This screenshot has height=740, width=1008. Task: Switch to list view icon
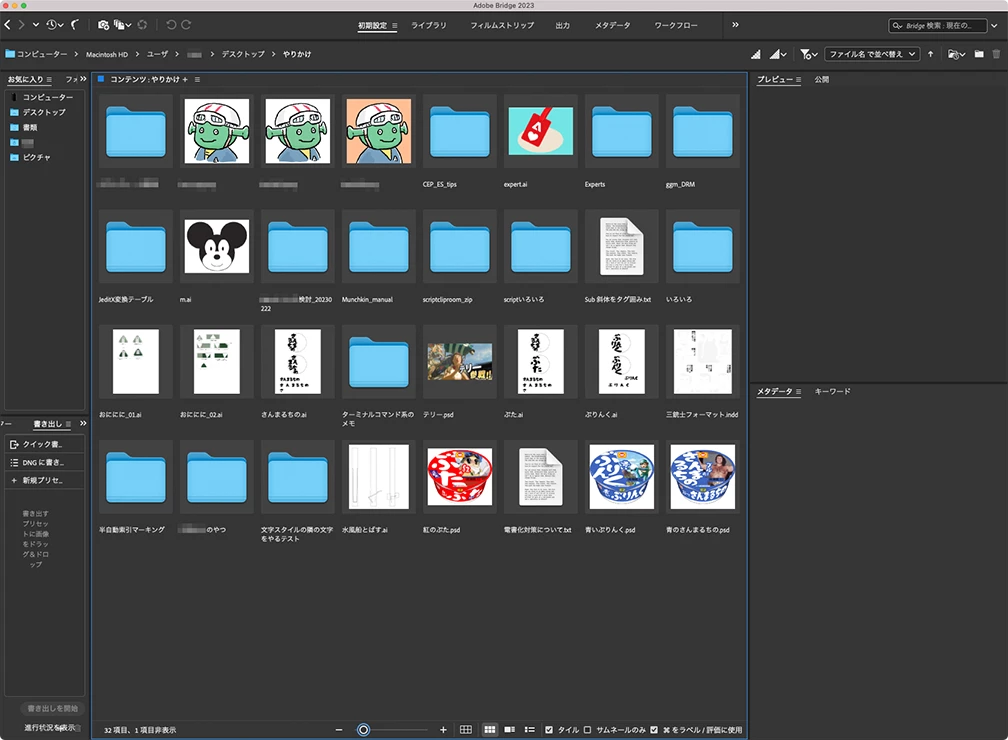[x=530, y=730]
